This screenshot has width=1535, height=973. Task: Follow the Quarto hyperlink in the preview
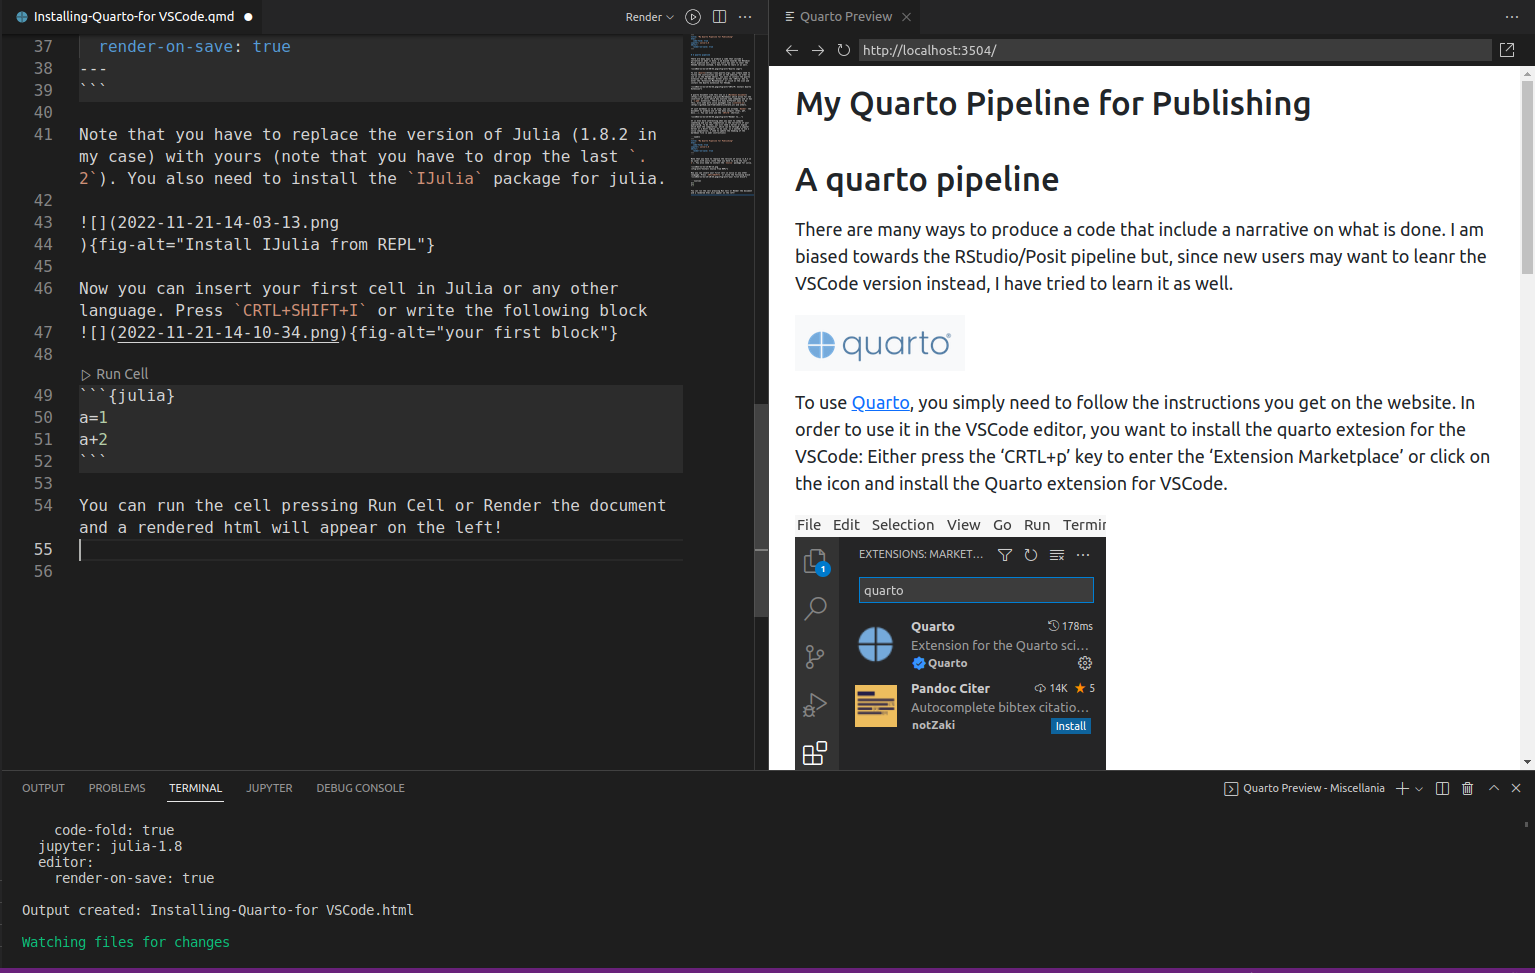pyautogui.click(x=880, y=402)
